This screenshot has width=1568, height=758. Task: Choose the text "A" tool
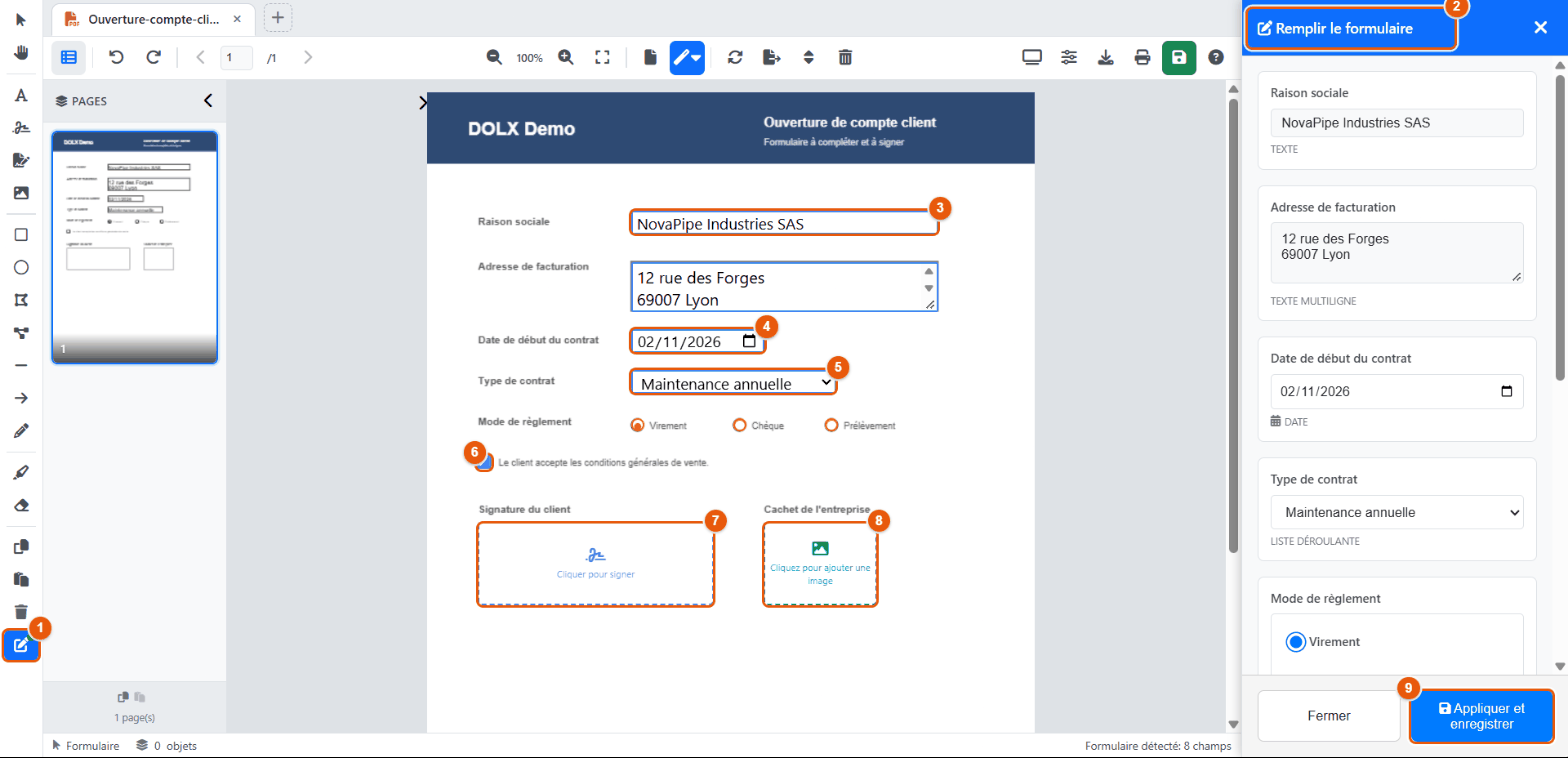click(21, 95)
